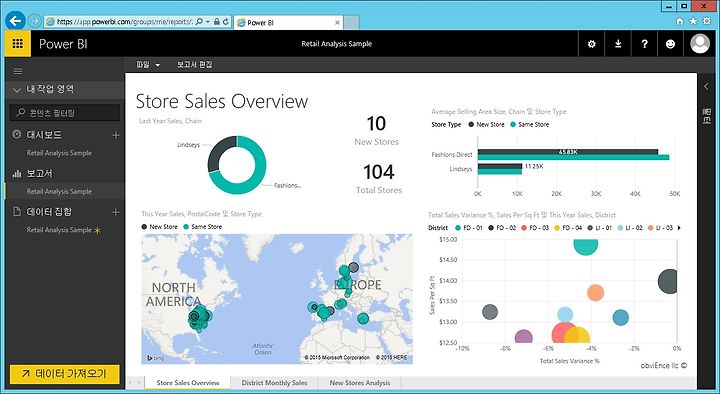Viewport: 720px width, 394px height.
Task: Switch to Store Sales Overview tab
Action: (x=188, y=383)
